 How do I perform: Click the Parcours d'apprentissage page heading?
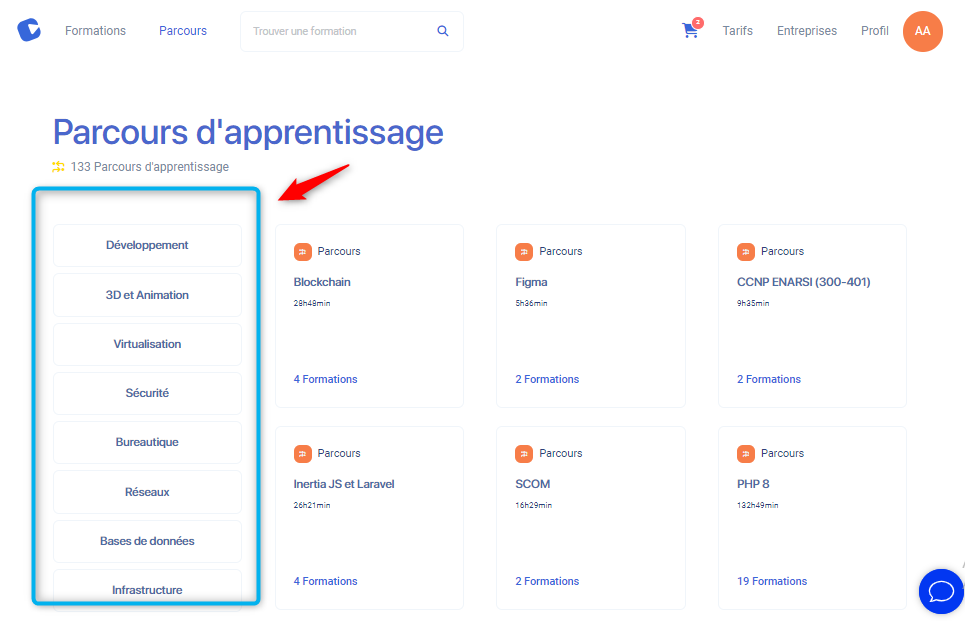[x=248, y=132]
